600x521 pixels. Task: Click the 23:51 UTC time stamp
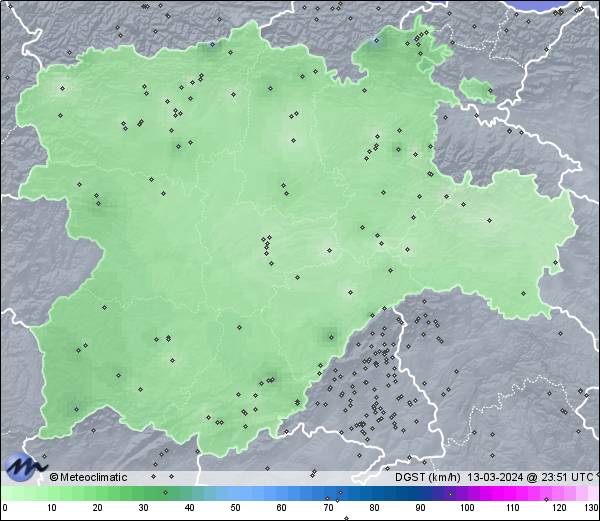(x=567, y=477)
